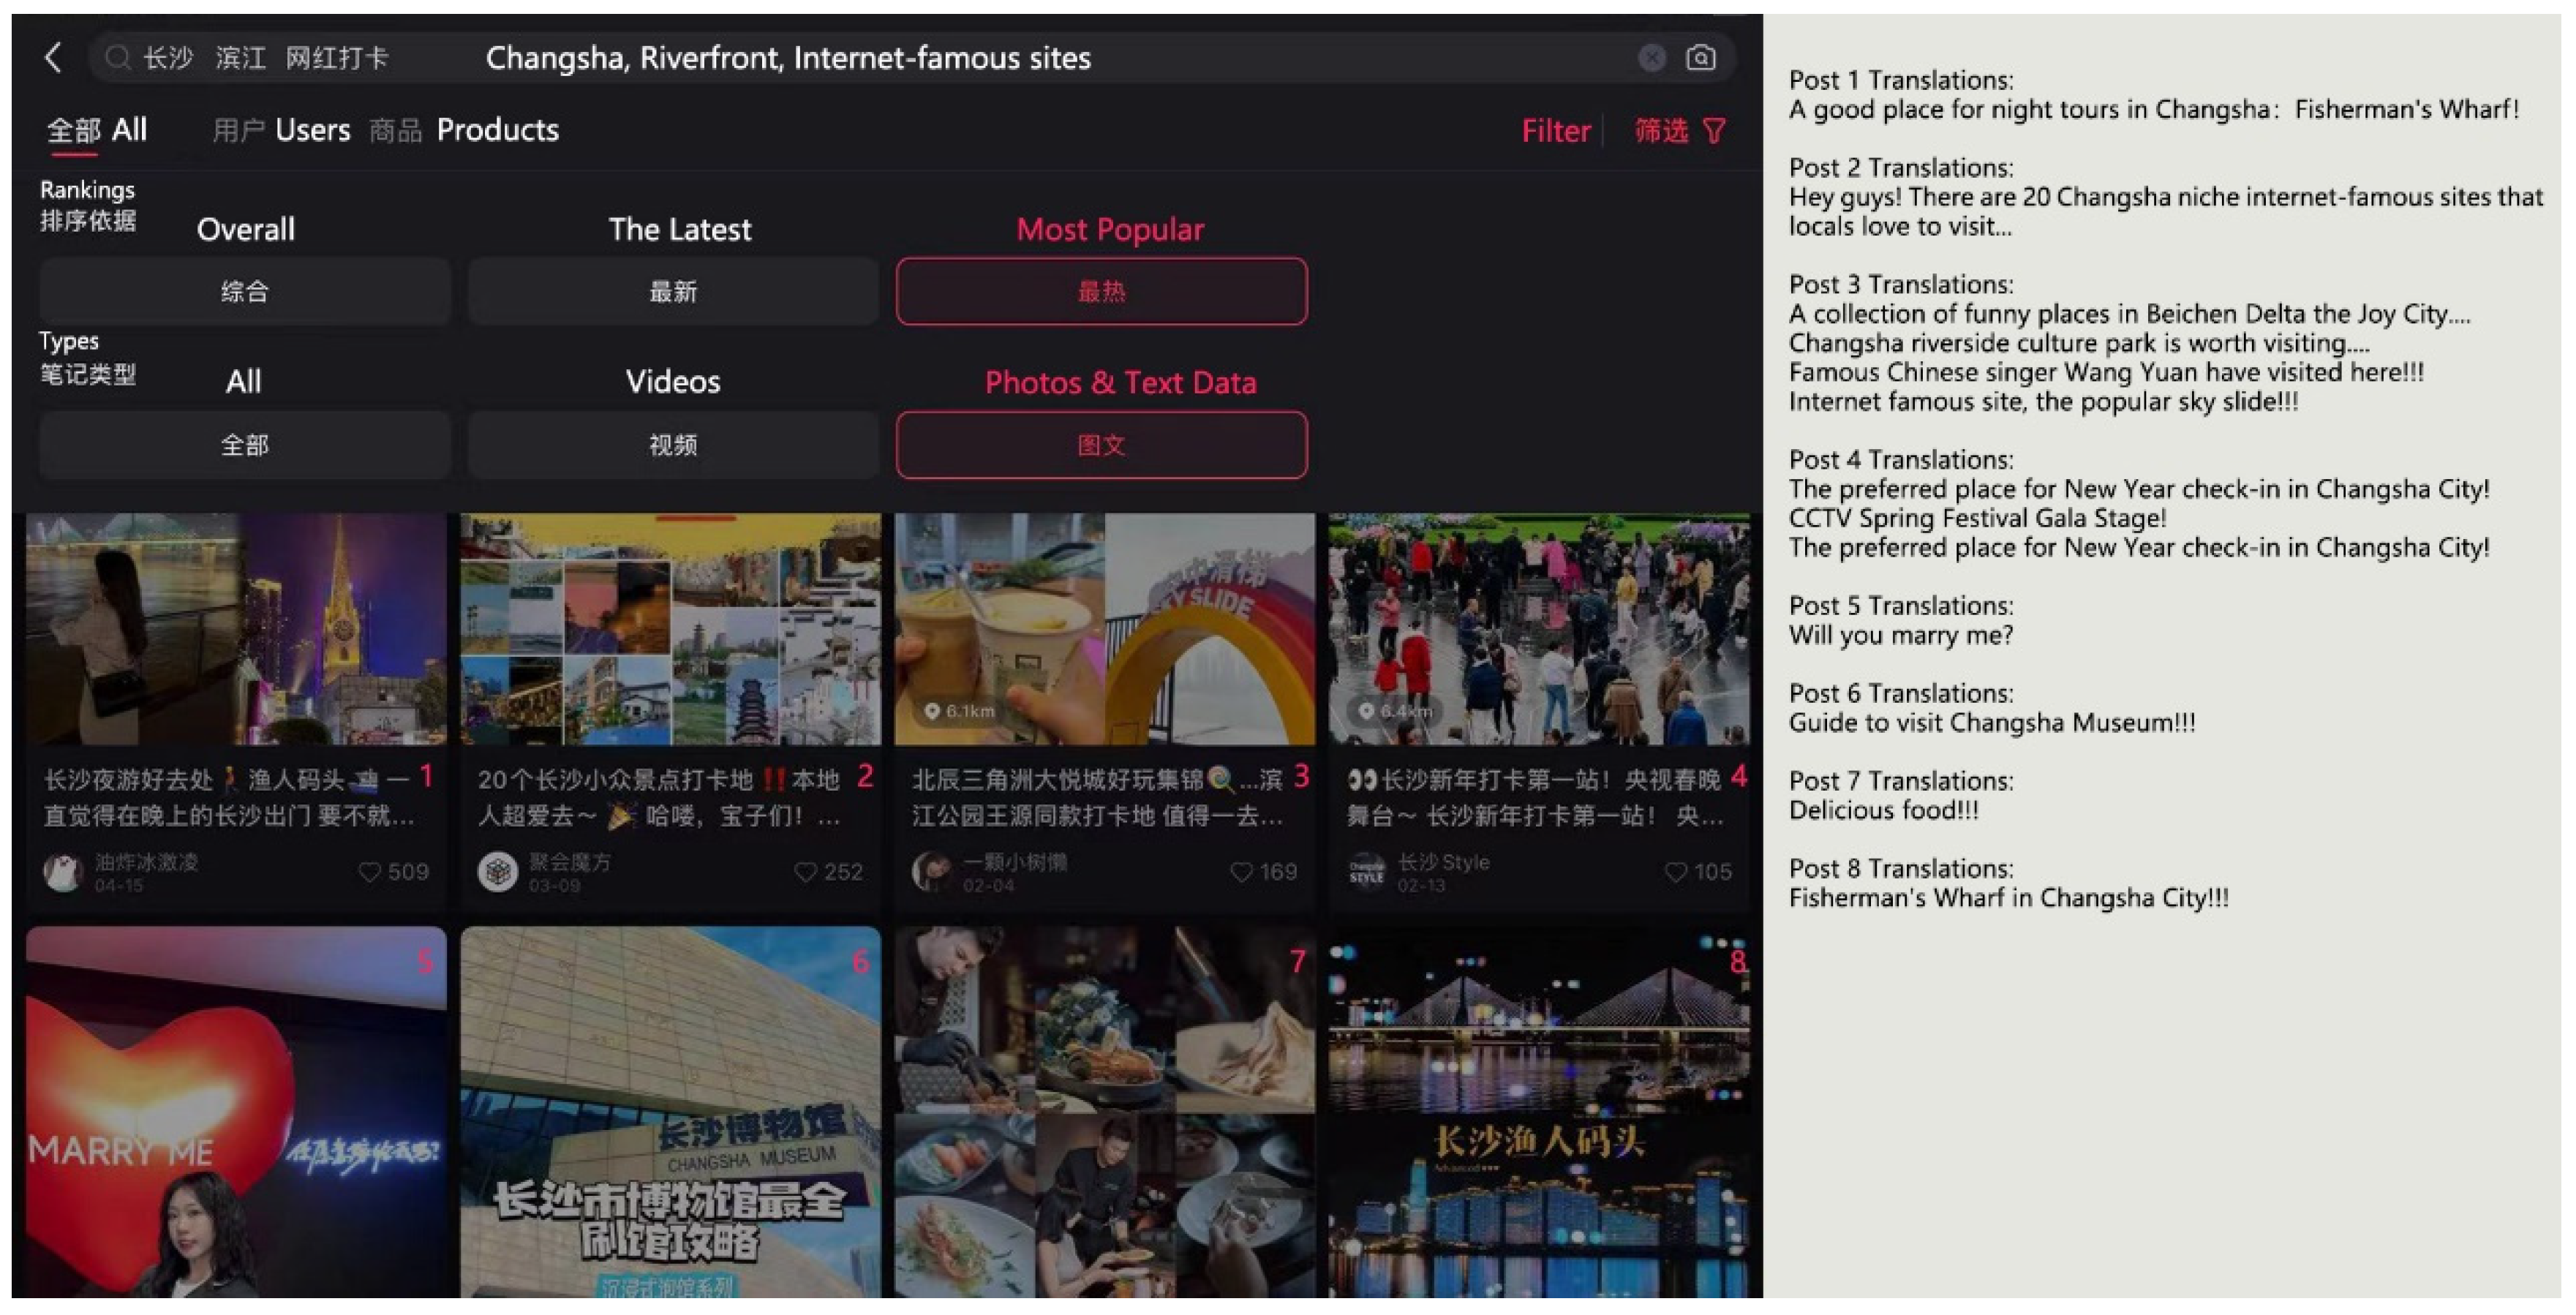Image resolution: width=2576 pixels, height=1315 pixels.
Task: Choose 图文 Photos and Text type
Action: [x=1101, y=445]
